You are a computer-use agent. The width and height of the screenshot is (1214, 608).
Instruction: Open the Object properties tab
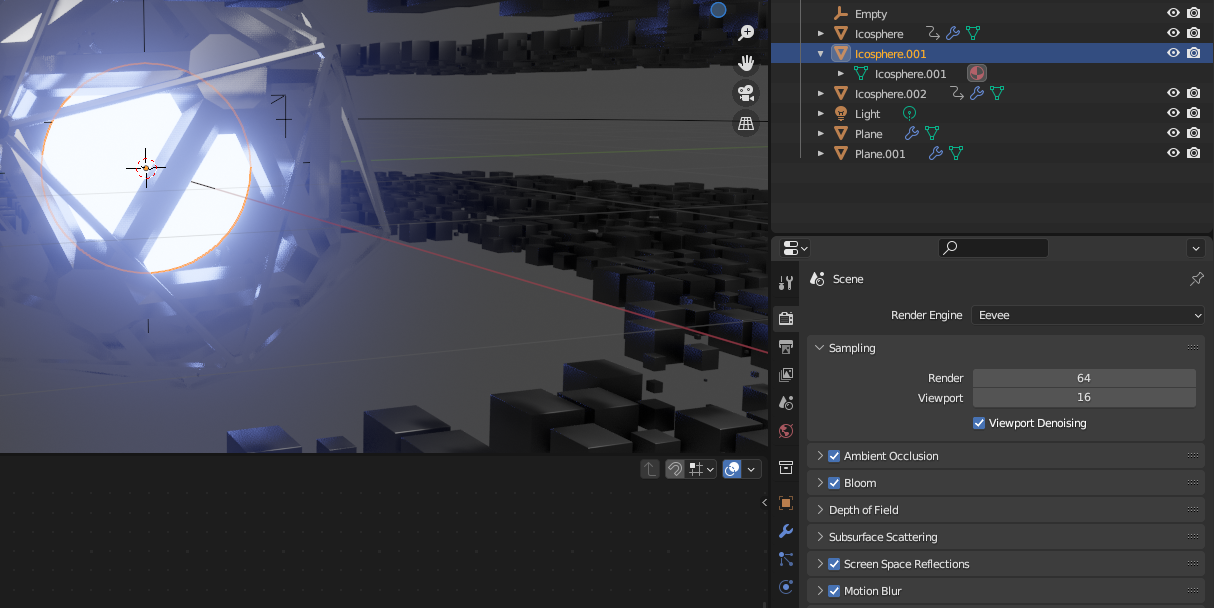(786, 503)
